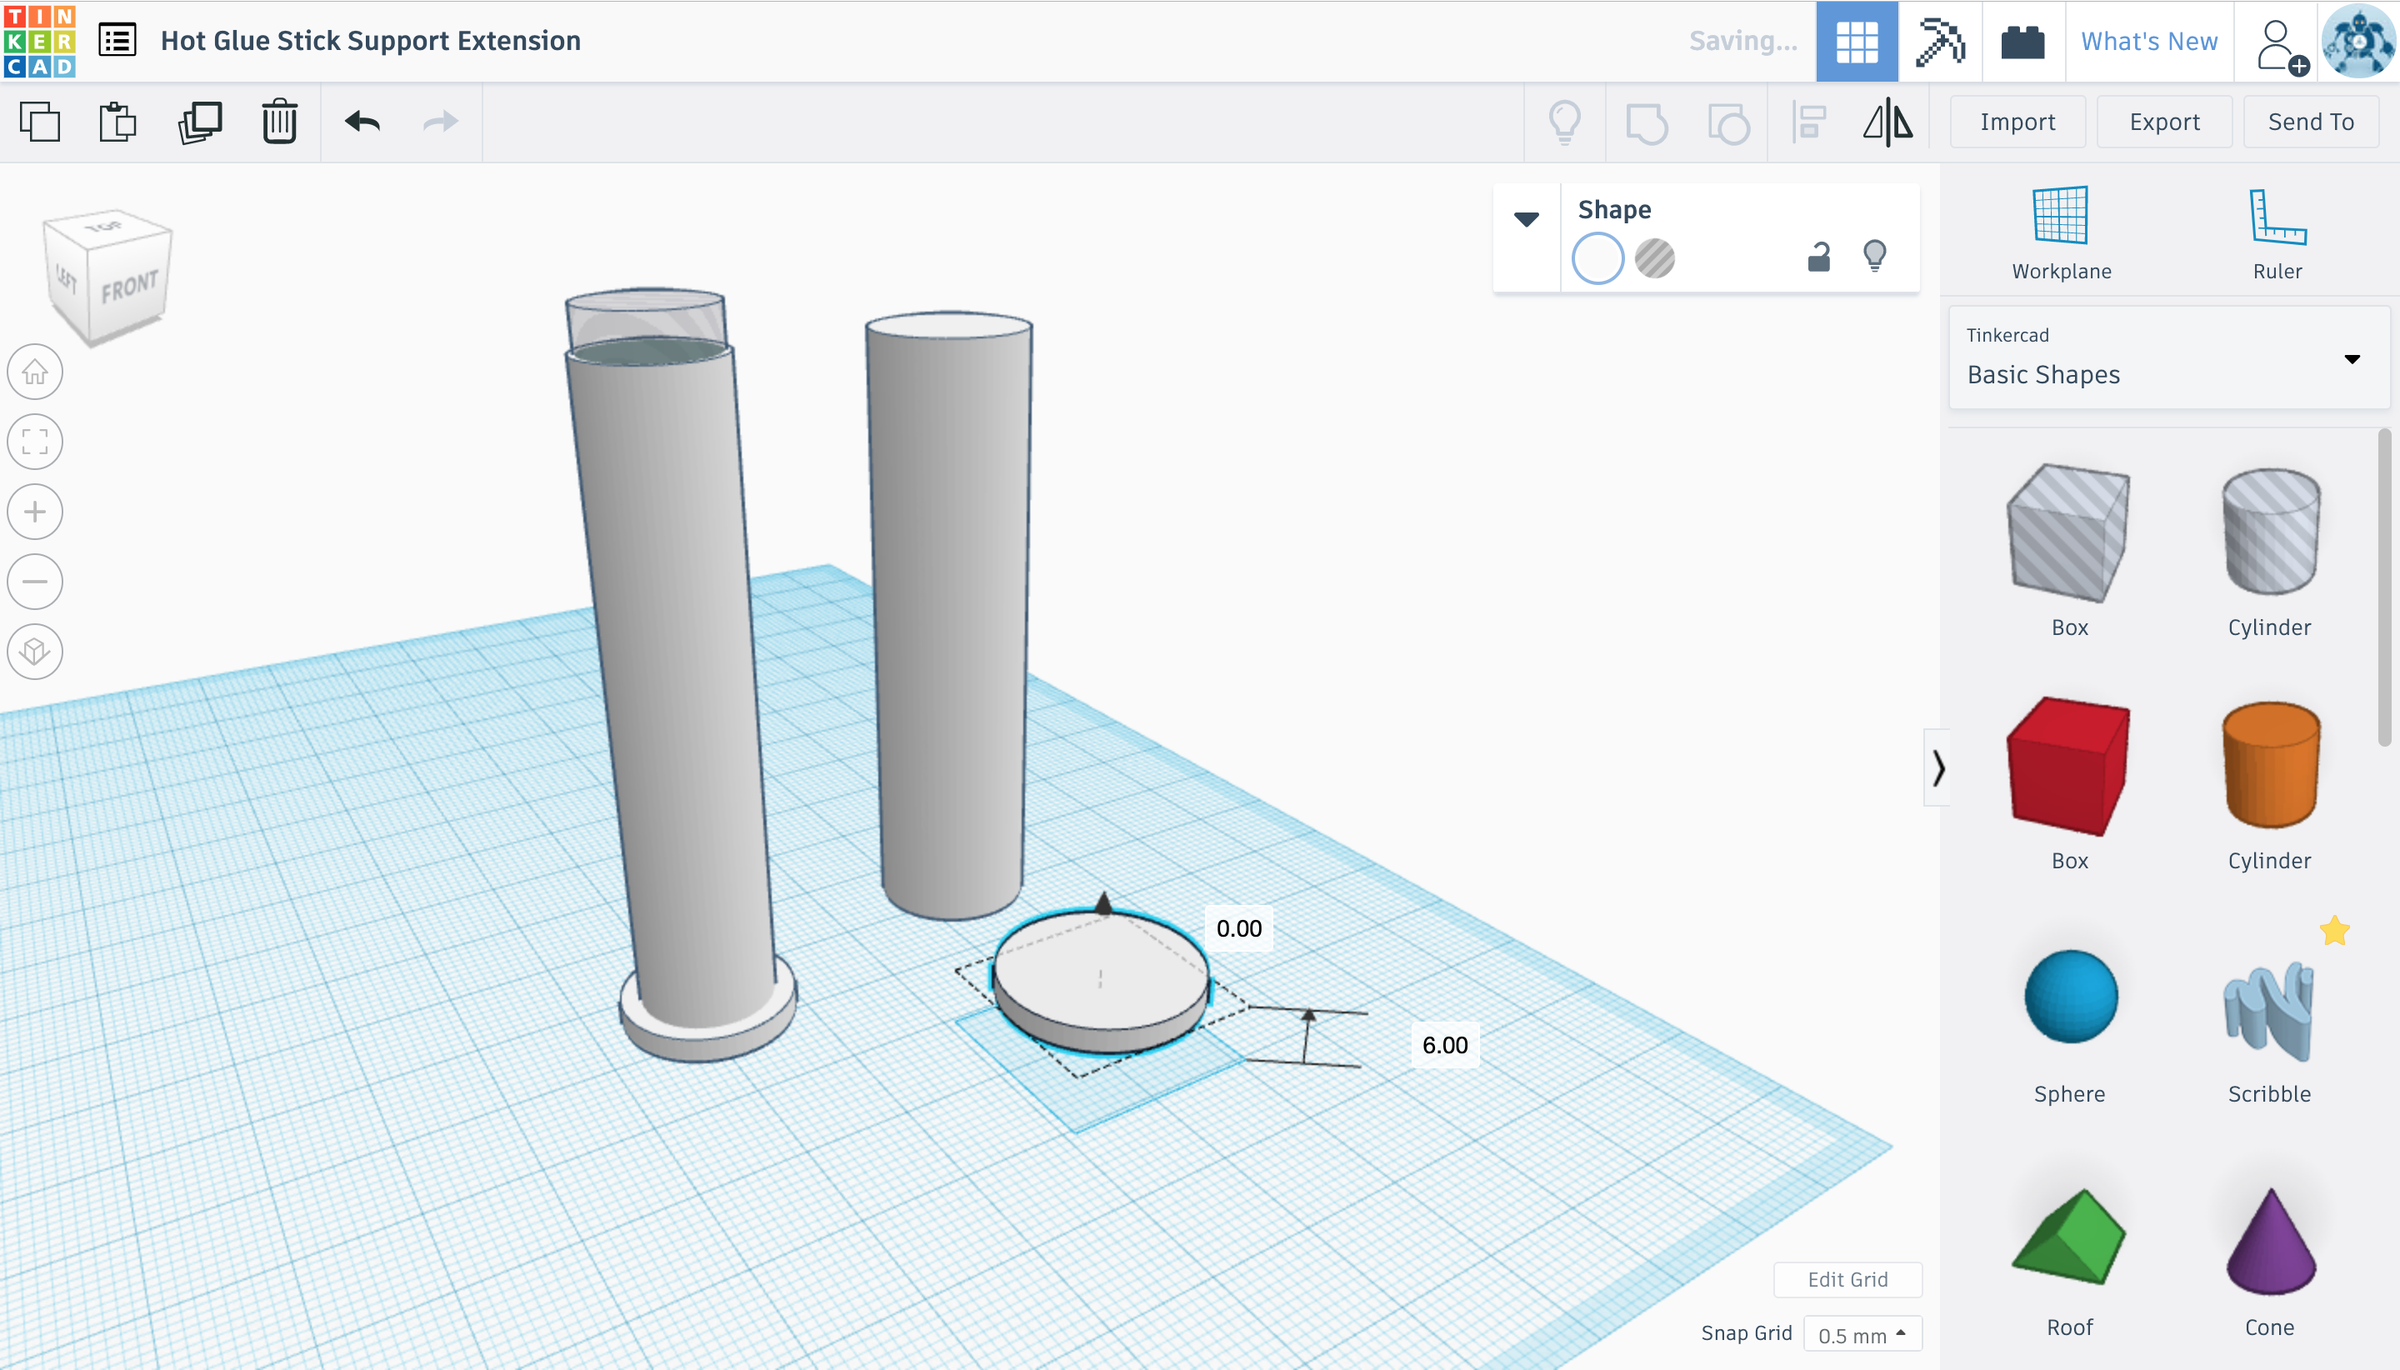2400x1370 pixels.
Task: Toggle shape visibility light bulb
Action: [x=1875, y=256]
